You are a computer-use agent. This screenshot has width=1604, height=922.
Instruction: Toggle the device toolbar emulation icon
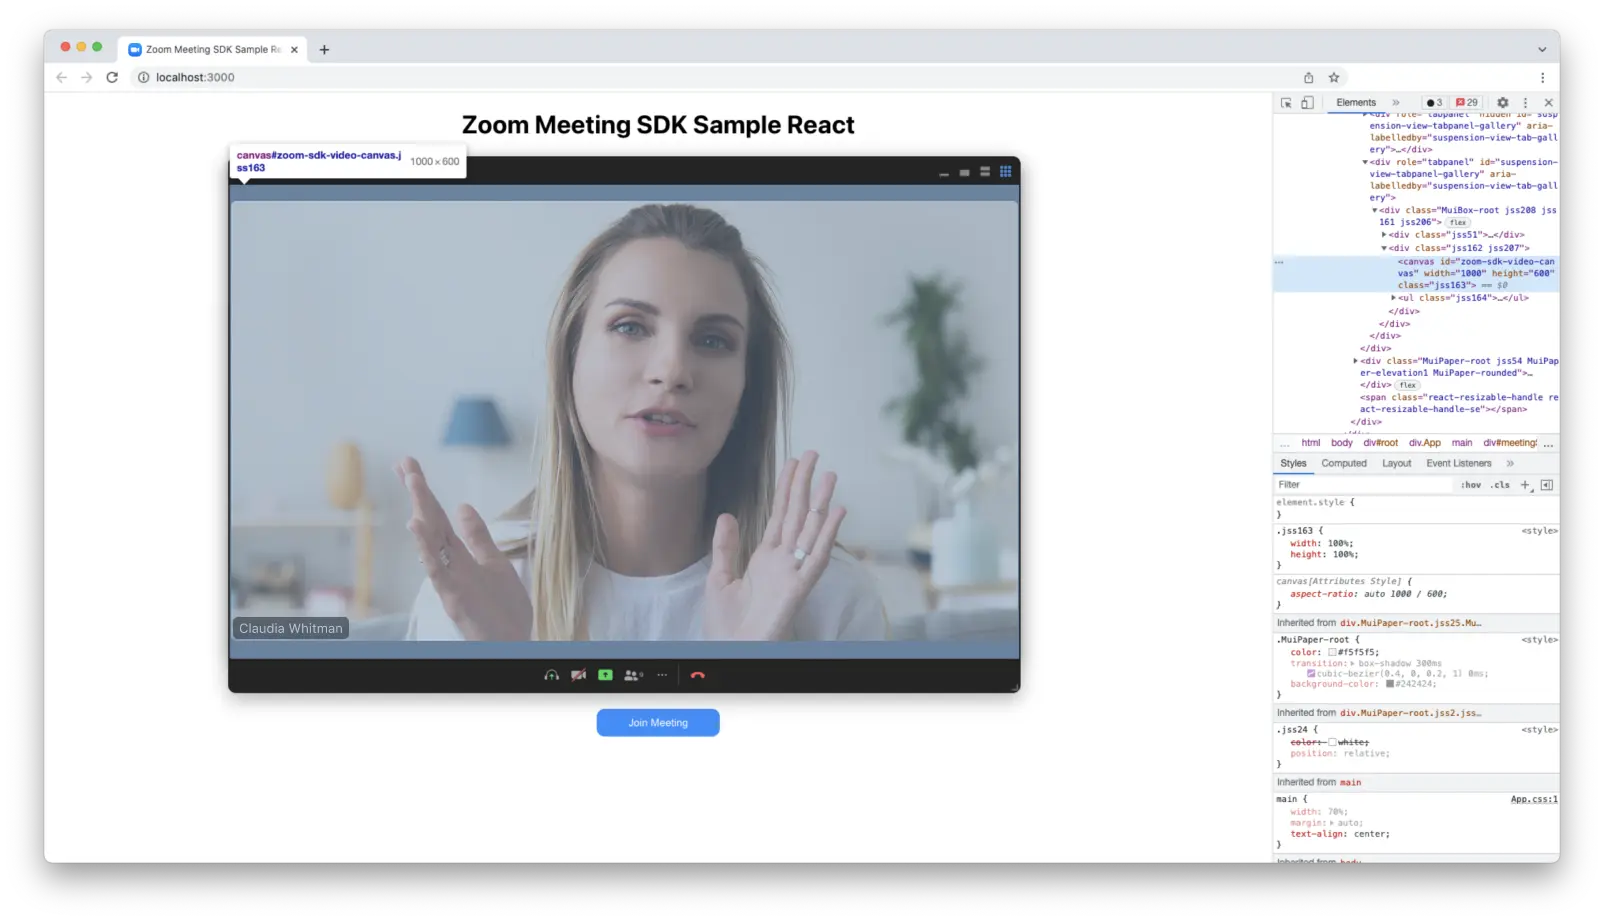(x=1307, y=103)
